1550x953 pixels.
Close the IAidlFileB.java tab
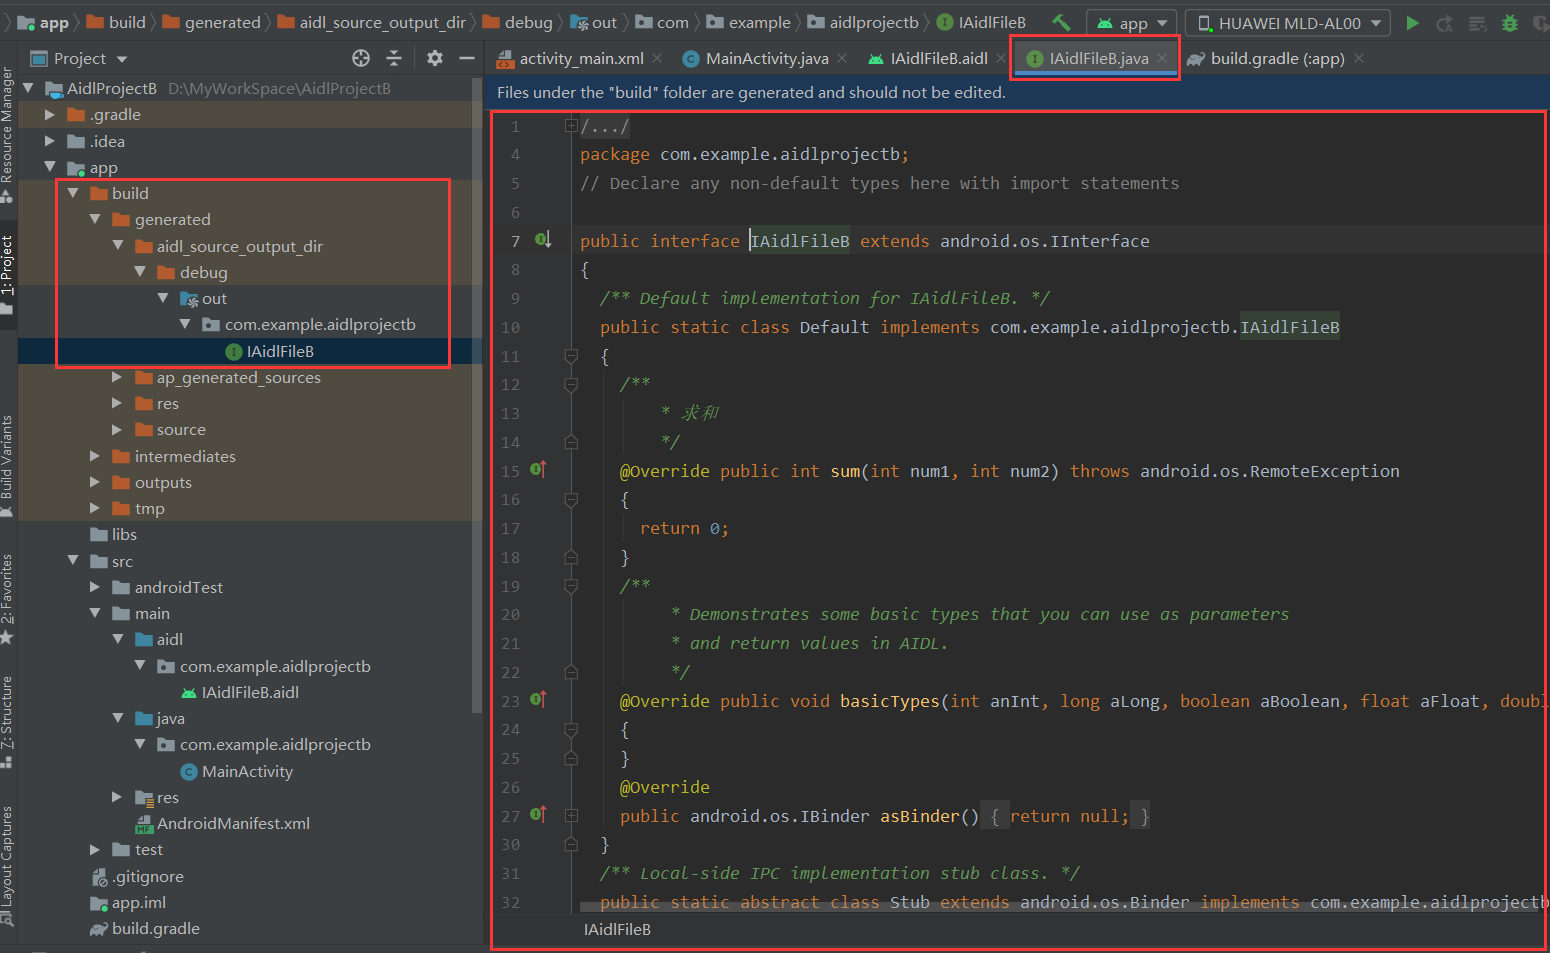click(1162, 58)
